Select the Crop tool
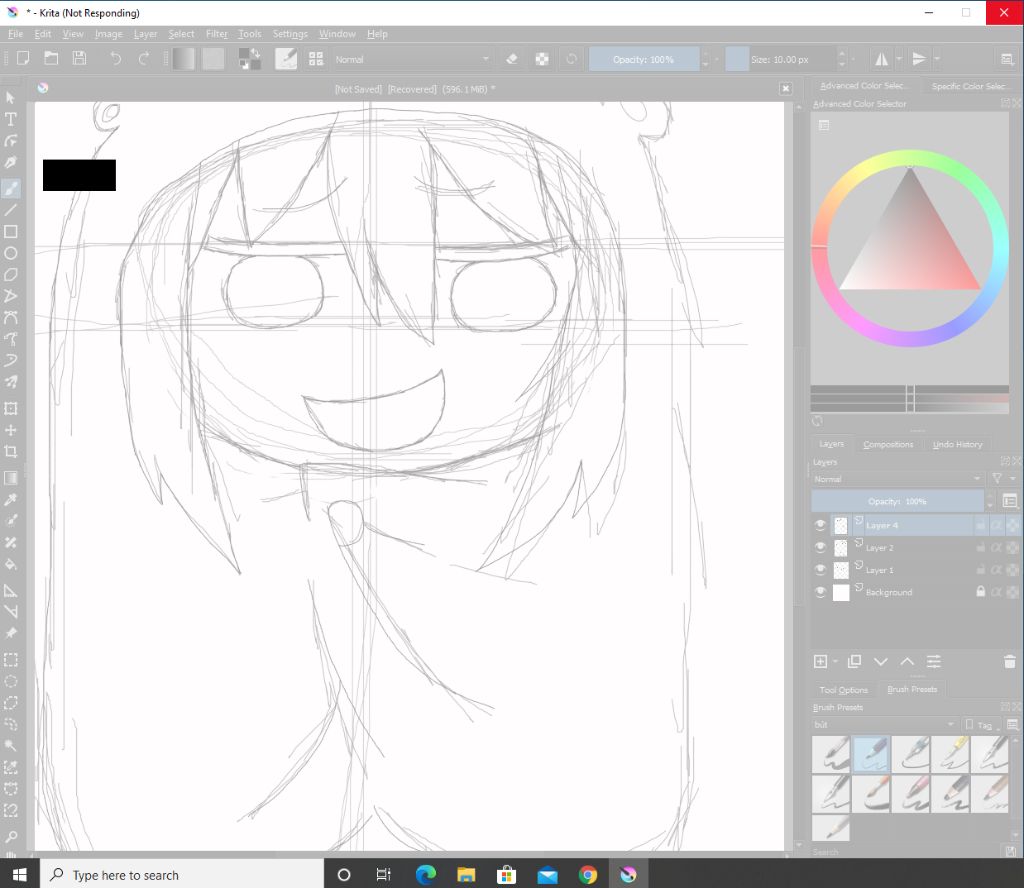 point(10,452)
